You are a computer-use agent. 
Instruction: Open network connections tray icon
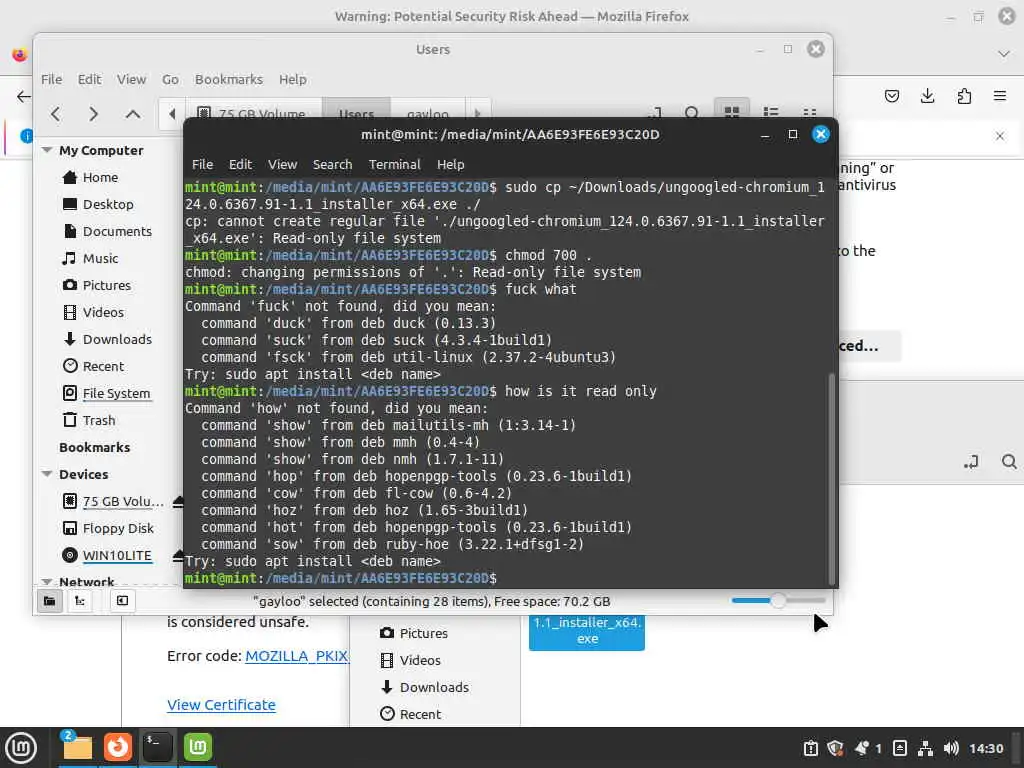coord(925,748)
